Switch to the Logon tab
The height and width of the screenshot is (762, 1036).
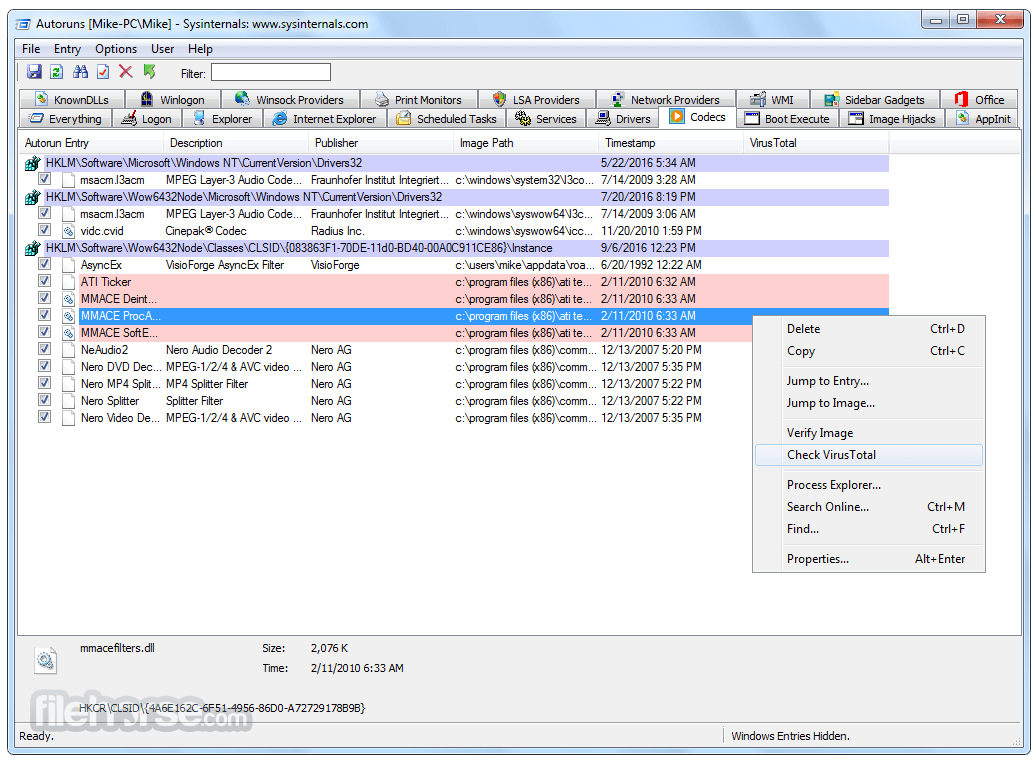coord(147,119)
